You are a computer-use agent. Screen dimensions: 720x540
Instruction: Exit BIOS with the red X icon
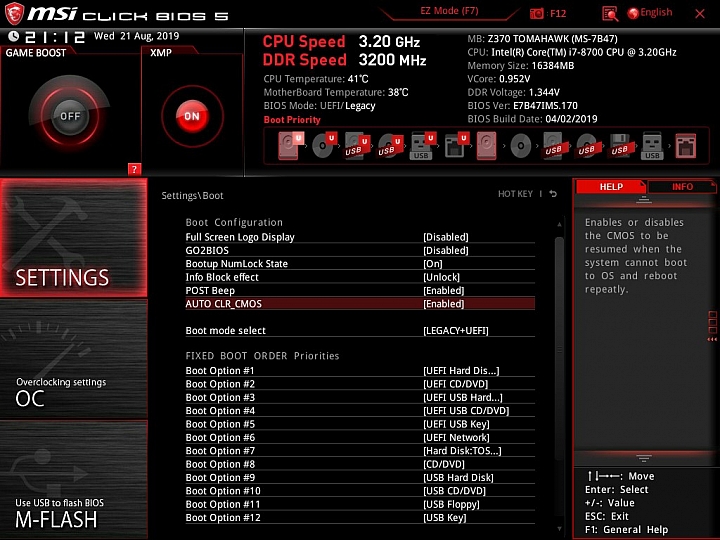click(700, 14)
